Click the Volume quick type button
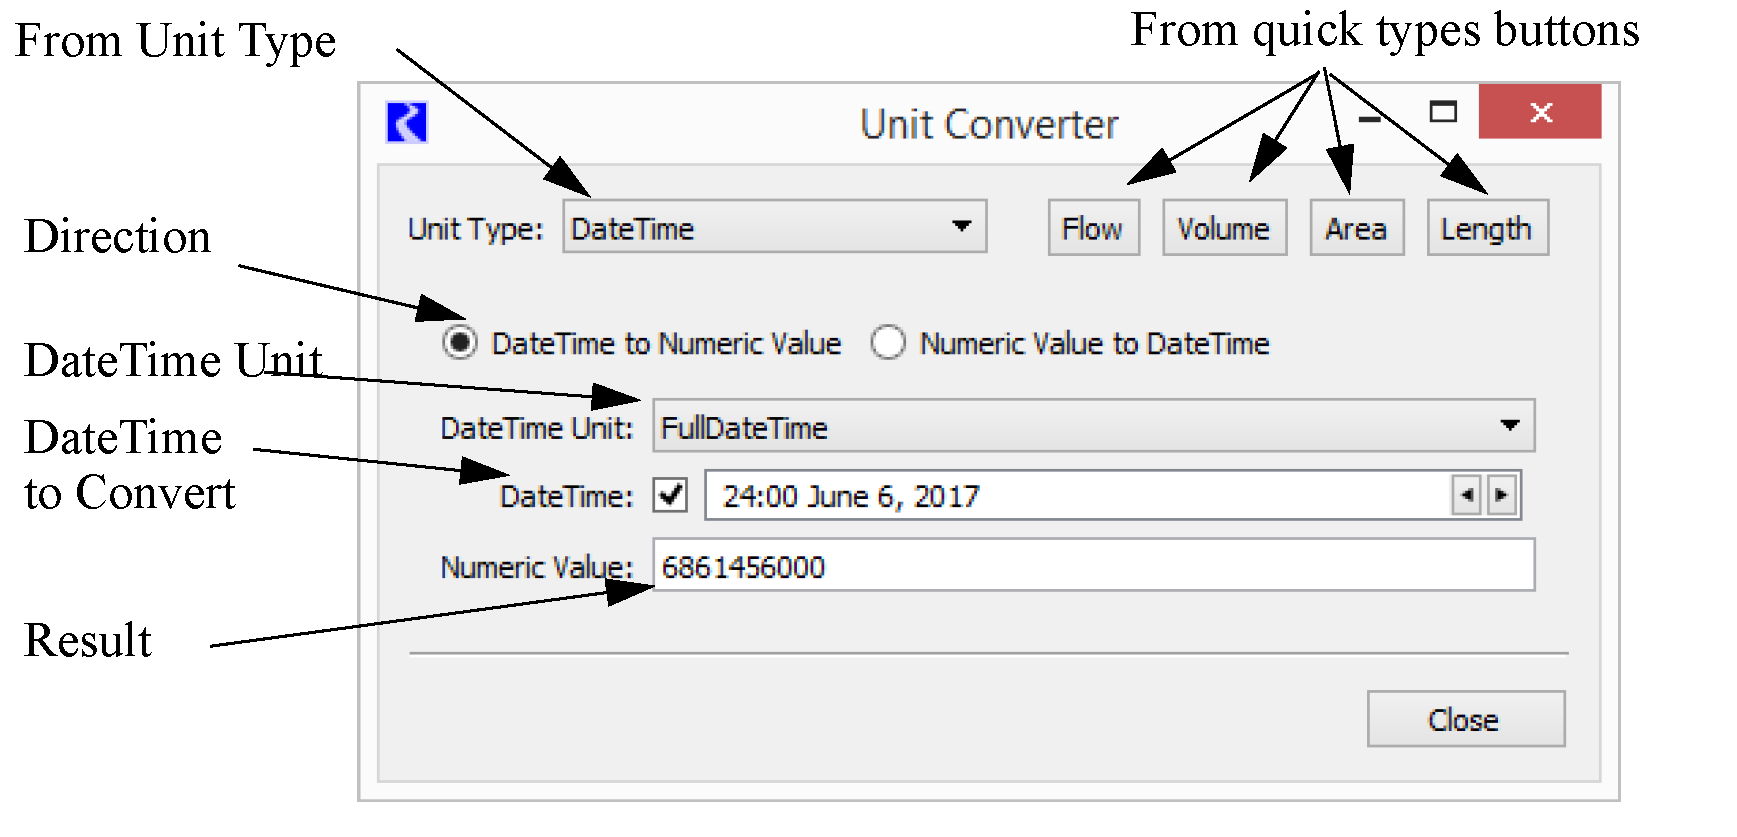 pyautogui.click(x=1223, y=229)
